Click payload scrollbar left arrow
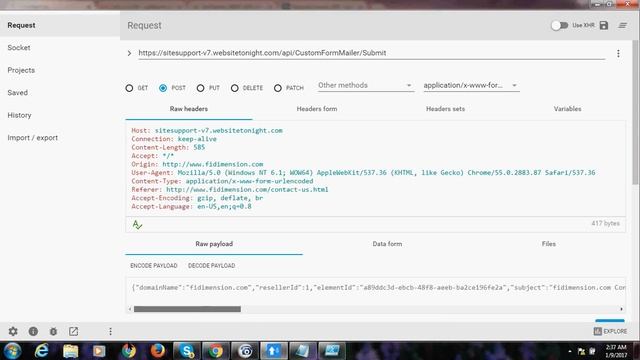The width and height of the screenshot is (640, 360). click(x=130, y=309)
